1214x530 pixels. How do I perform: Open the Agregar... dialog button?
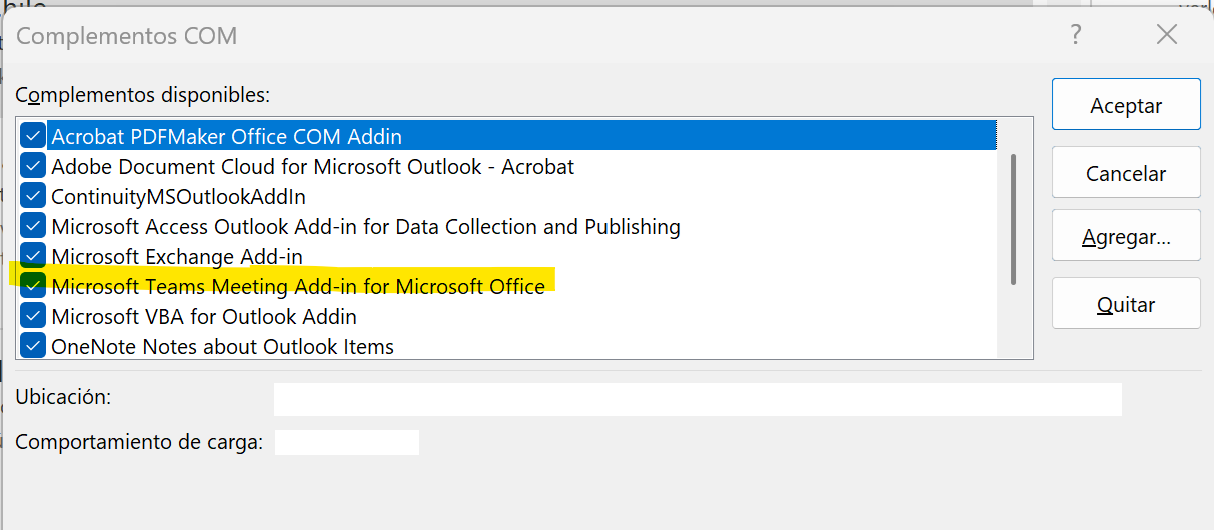point(1126,237)
